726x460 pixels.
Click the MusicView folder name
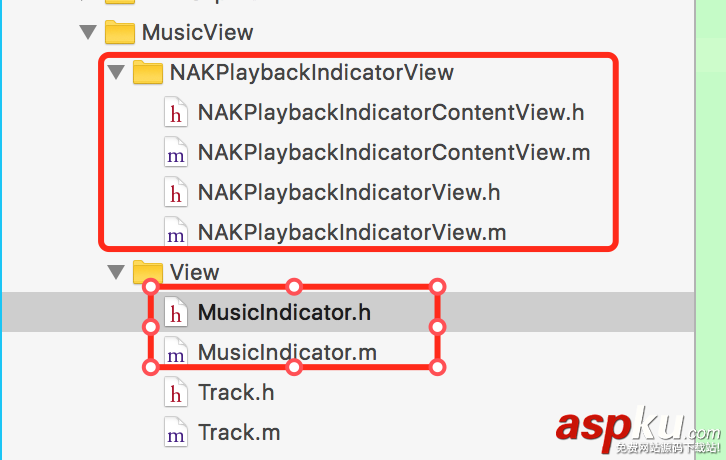[x=198, y=32]
